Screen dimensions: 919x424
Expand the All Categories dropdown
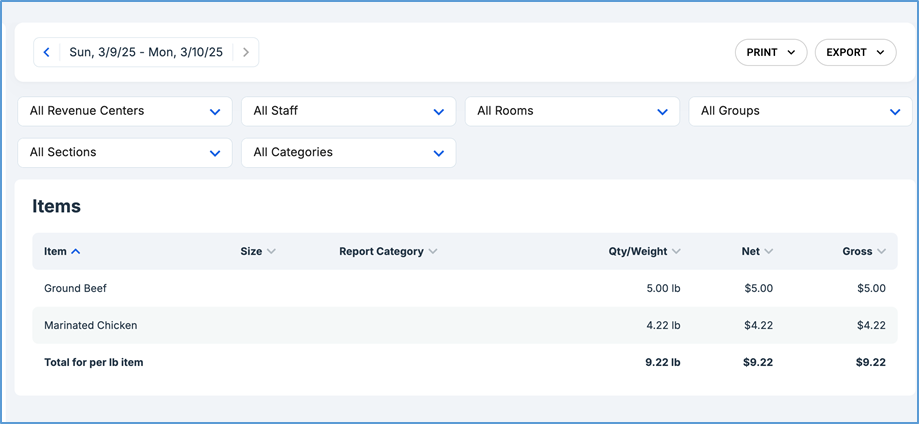348,153
